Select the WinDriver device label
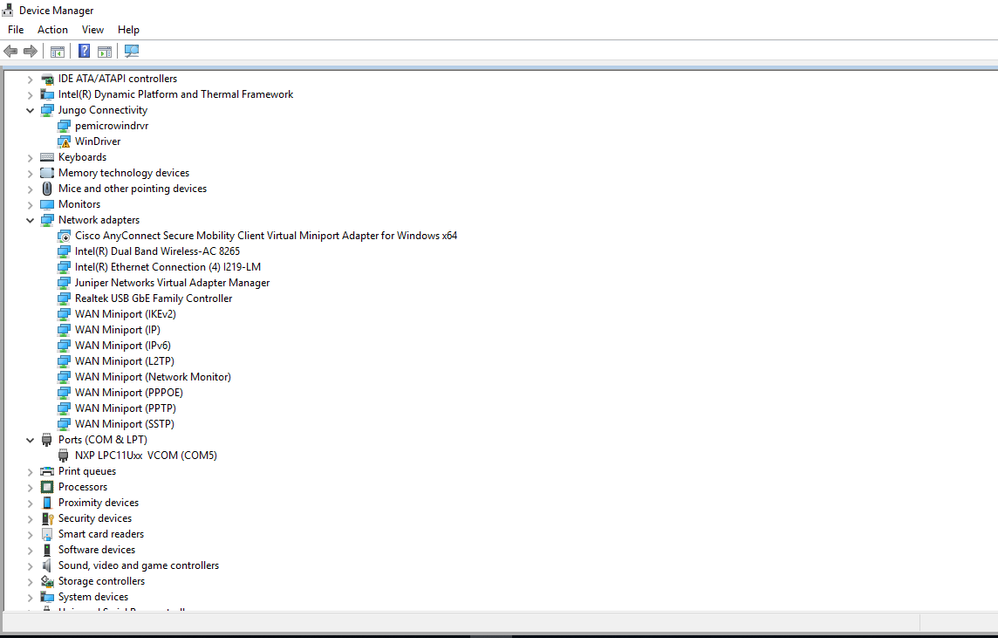 97,141
